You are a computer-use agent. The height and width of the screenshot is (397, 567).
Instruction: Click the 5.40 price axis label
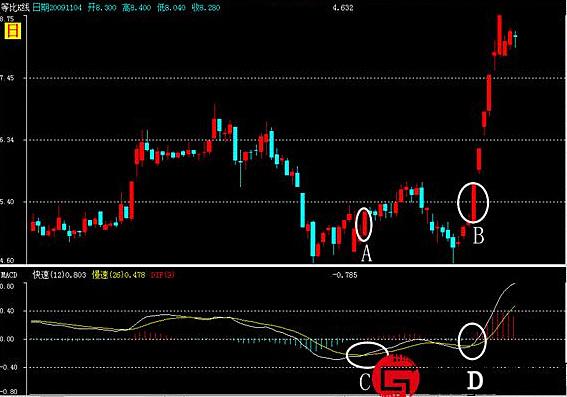pyautogui.click(x=7, y=202)
